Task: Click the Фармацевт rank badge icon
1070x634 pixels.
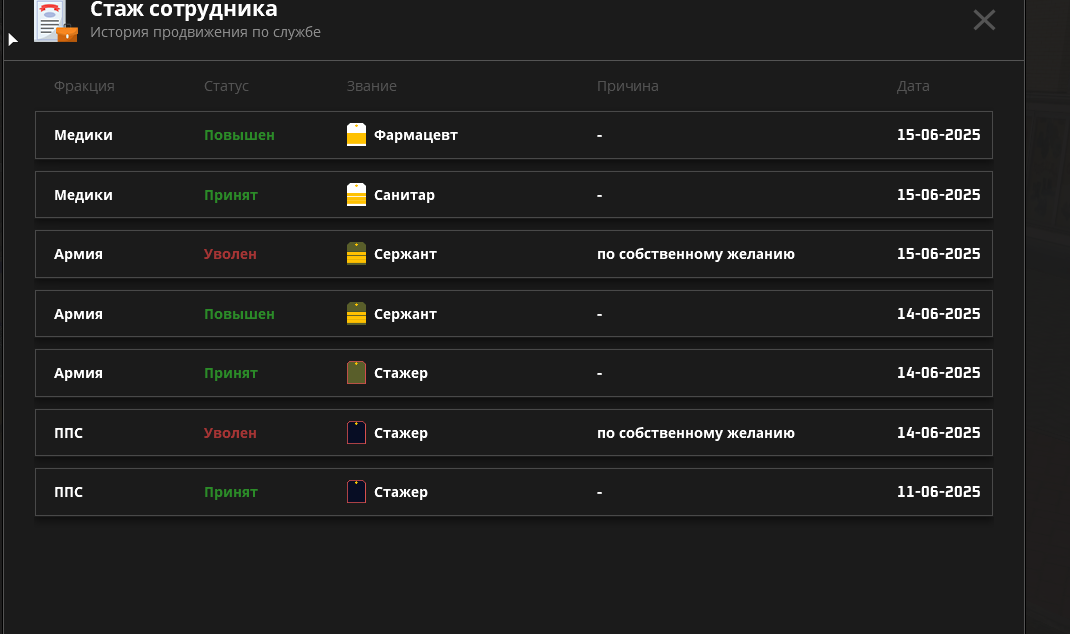Action: tap(356, 134)
